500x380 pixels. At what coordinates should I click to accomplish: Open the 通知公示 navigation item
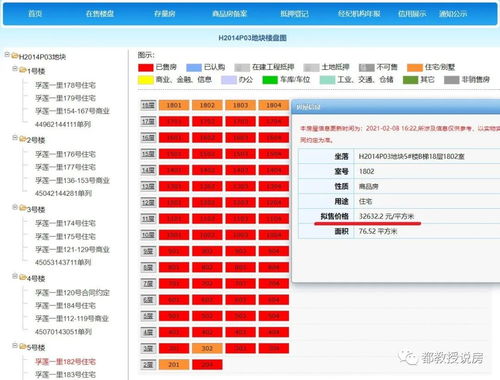453,14
